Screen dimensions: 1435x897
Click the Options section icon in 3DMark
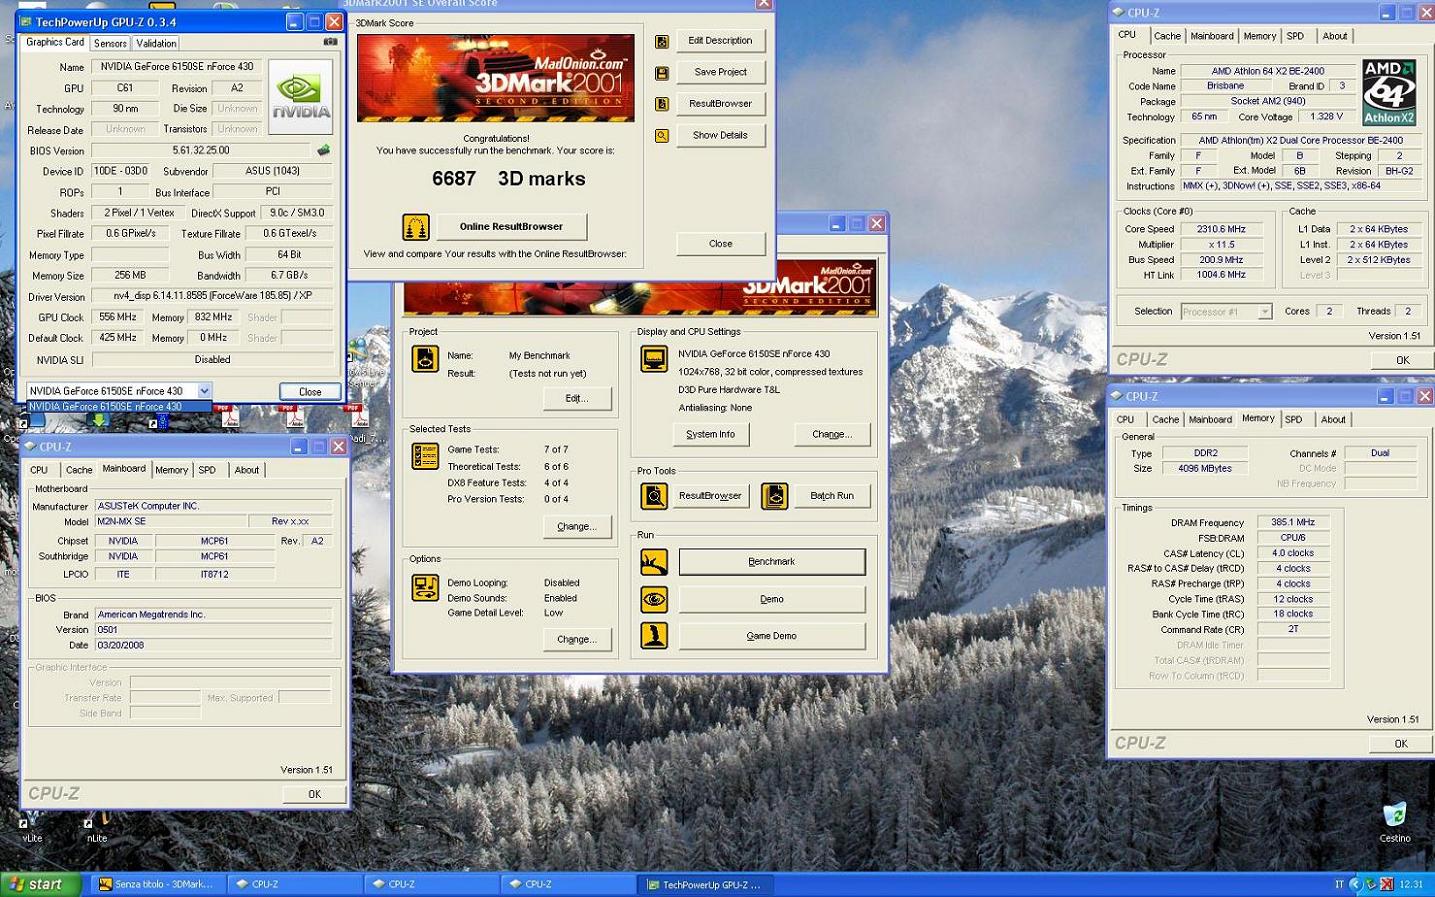point(425,588)
